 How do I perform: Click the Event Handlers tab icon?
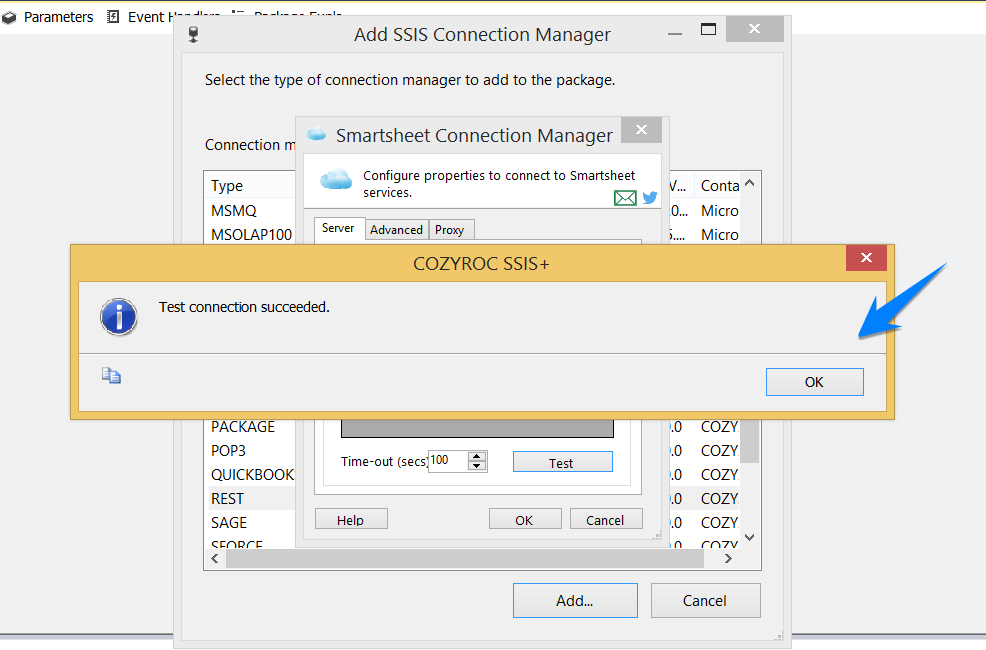[113, 16]
